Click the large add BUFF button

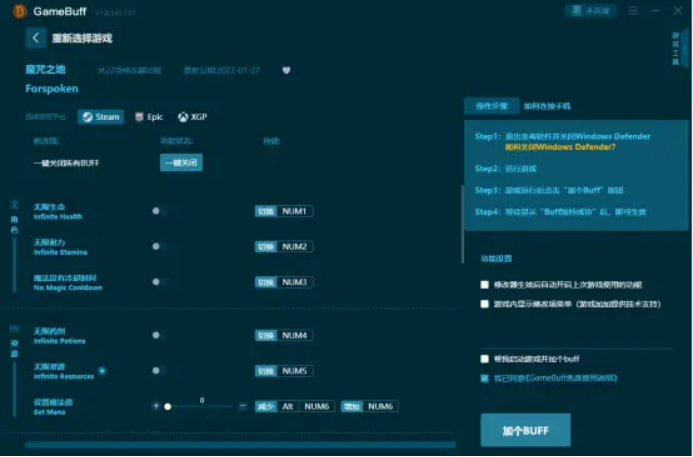point(525,430)
